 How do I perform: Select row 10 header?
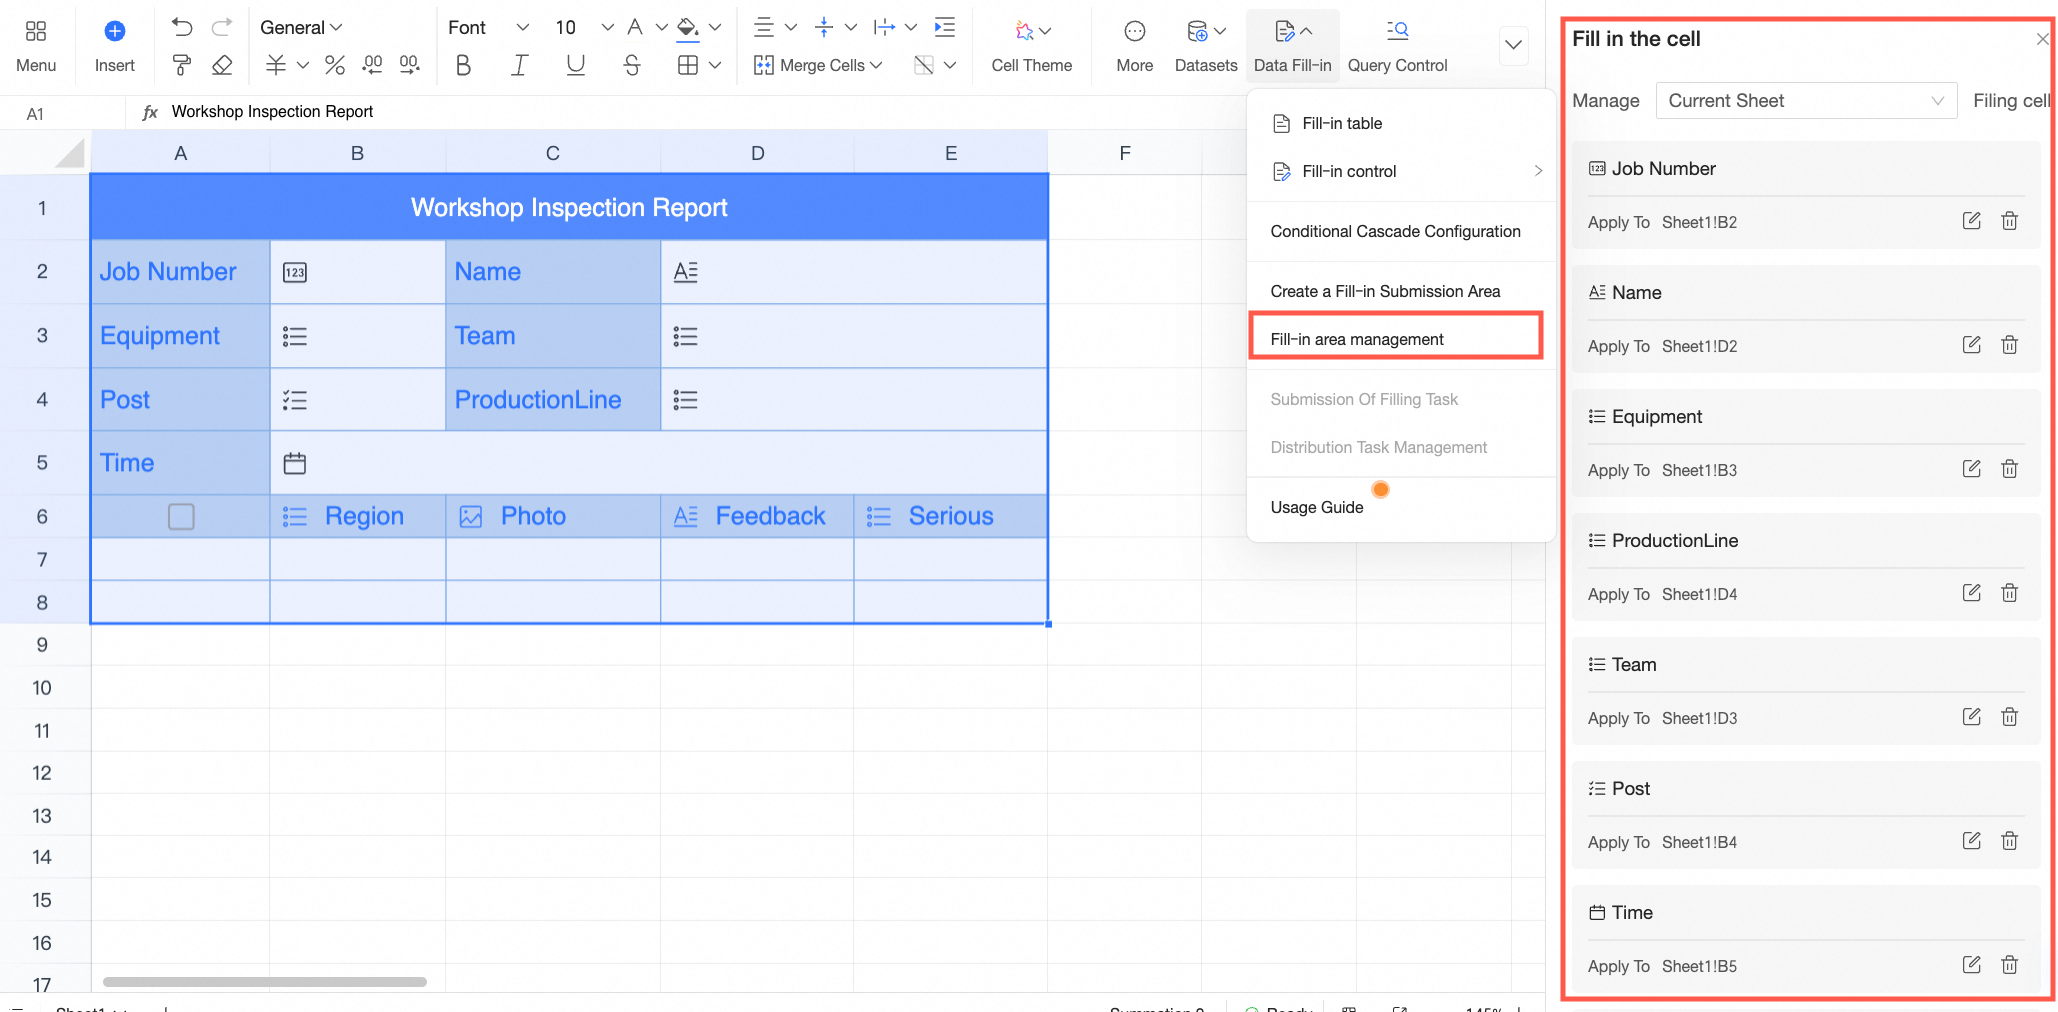pyautogui.click(x=42, y=688)
